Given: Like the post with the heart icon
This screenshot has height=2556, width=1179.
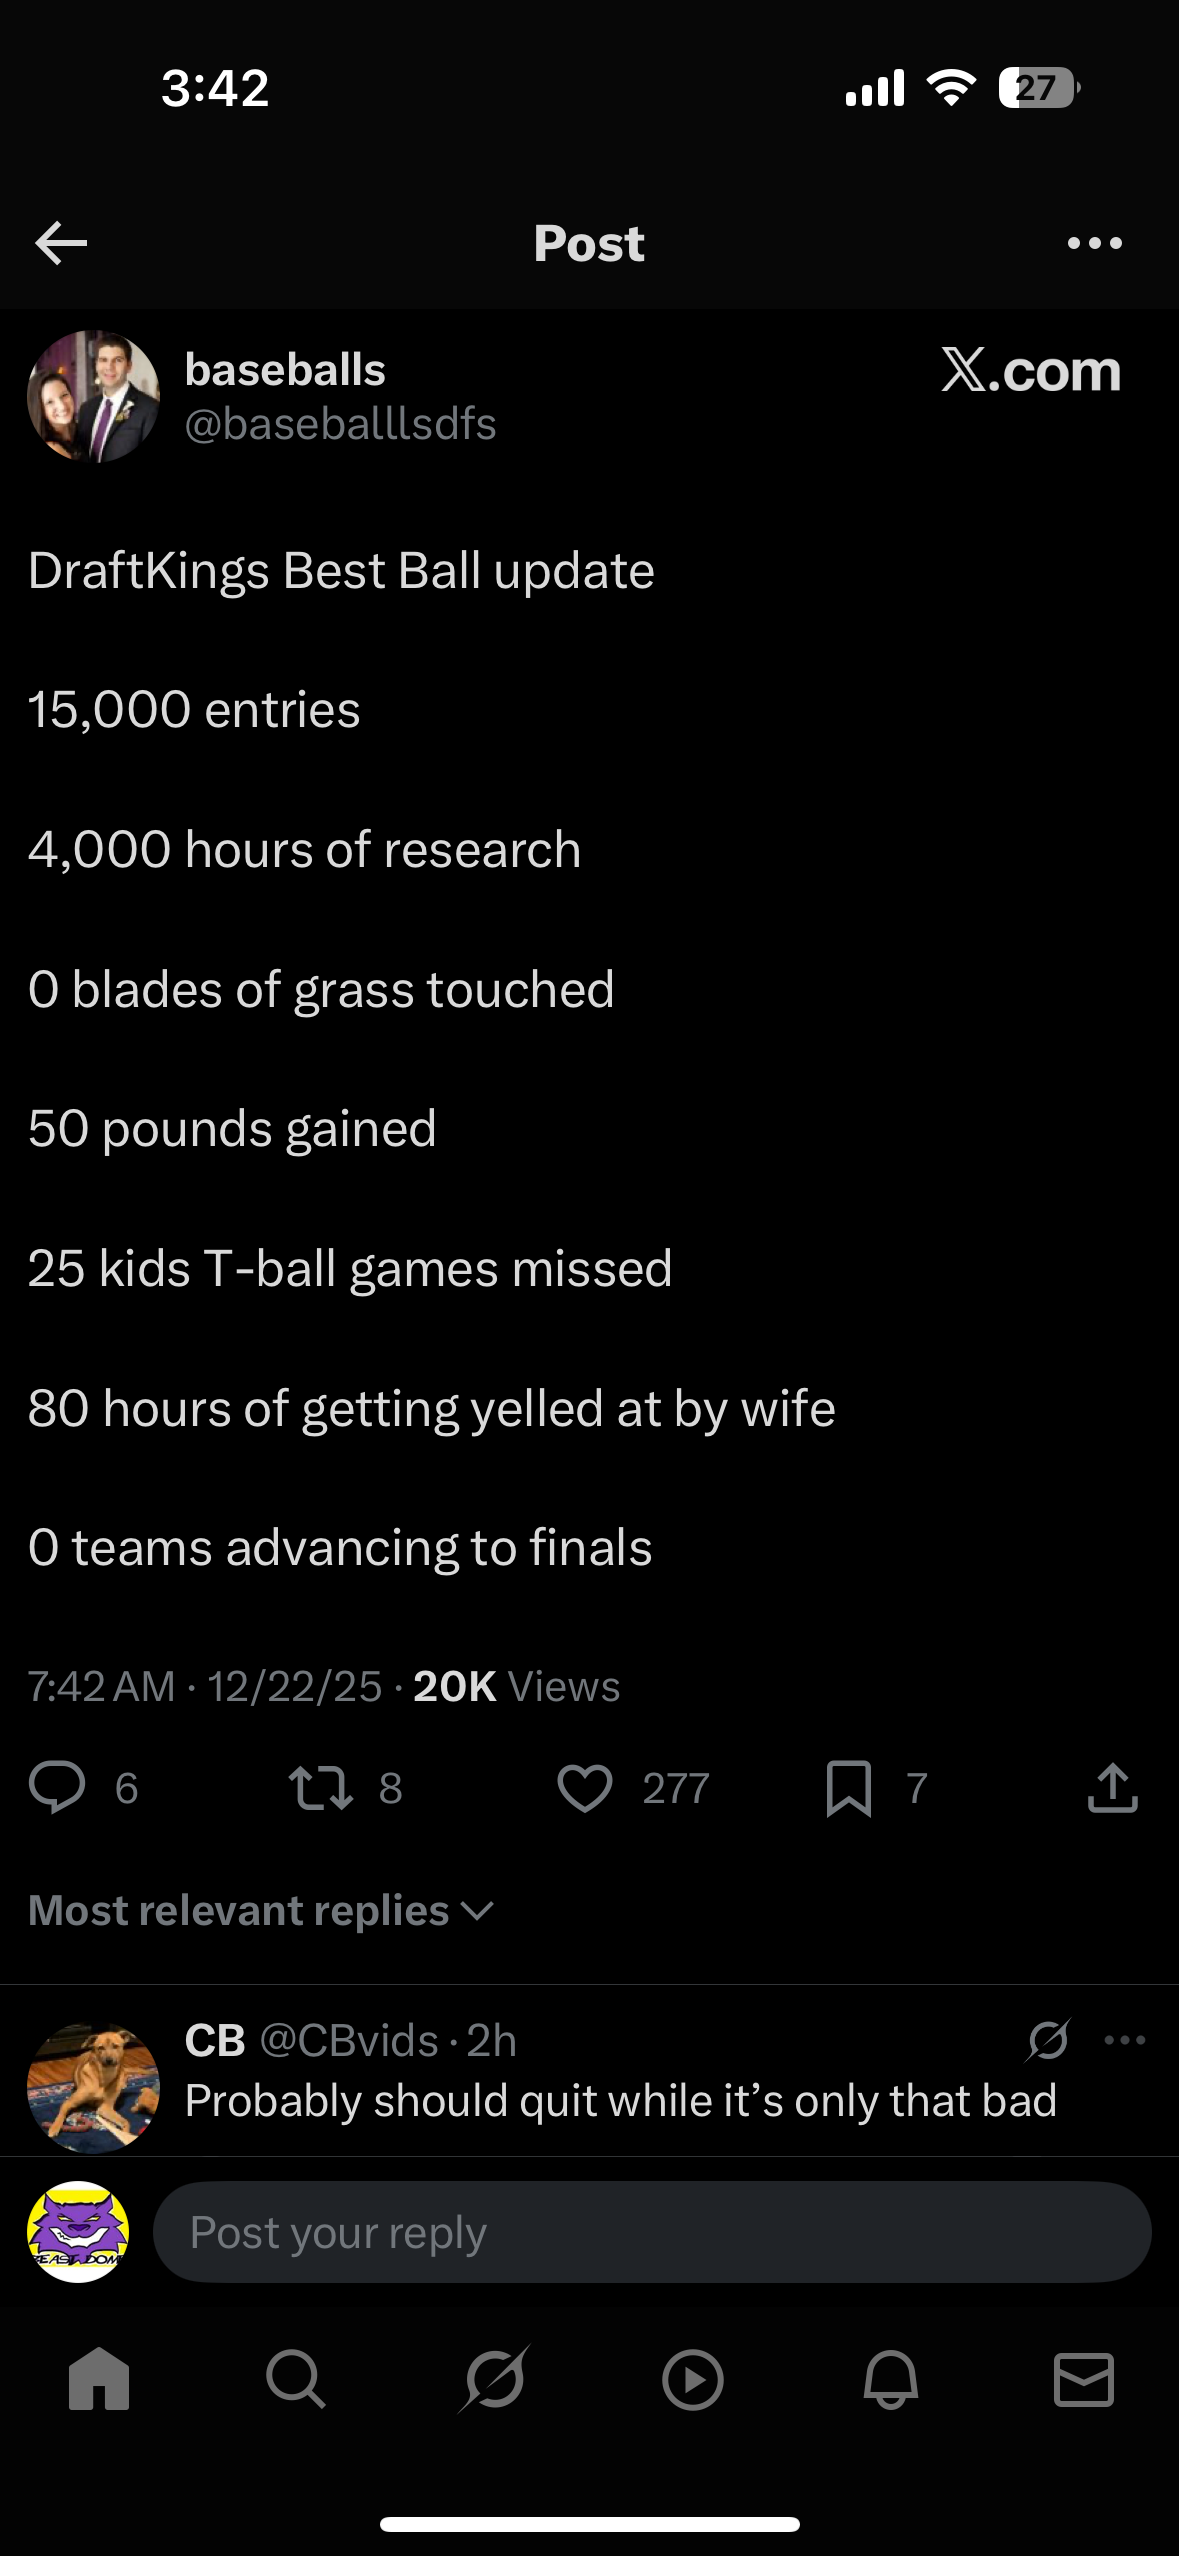Looking at the screenshot, I should pos(585,1788).
